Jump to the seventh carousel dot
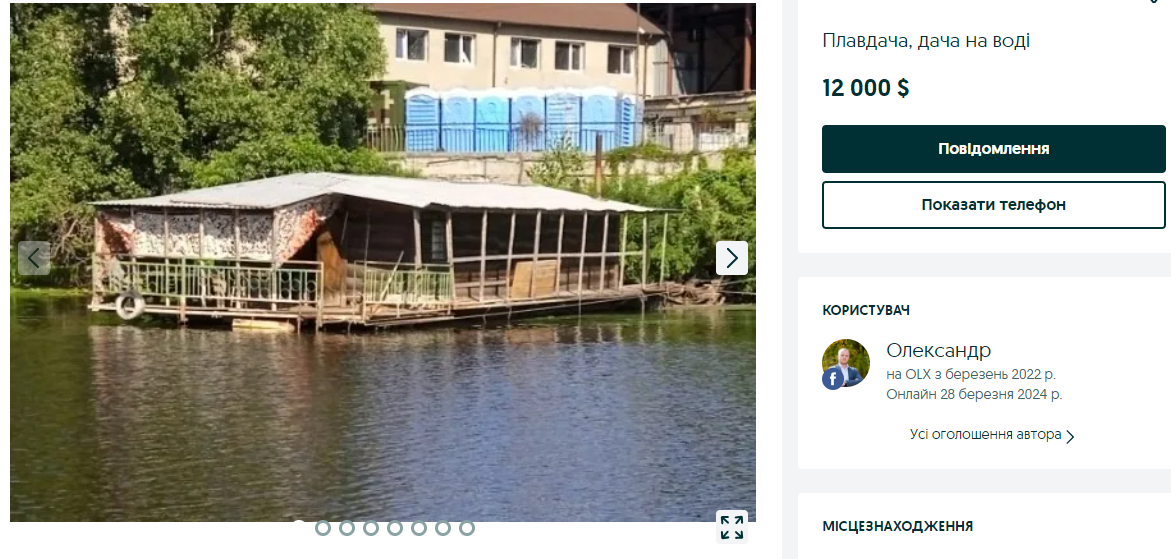Viewport: 1171px width, 559px height. [443, 528]
